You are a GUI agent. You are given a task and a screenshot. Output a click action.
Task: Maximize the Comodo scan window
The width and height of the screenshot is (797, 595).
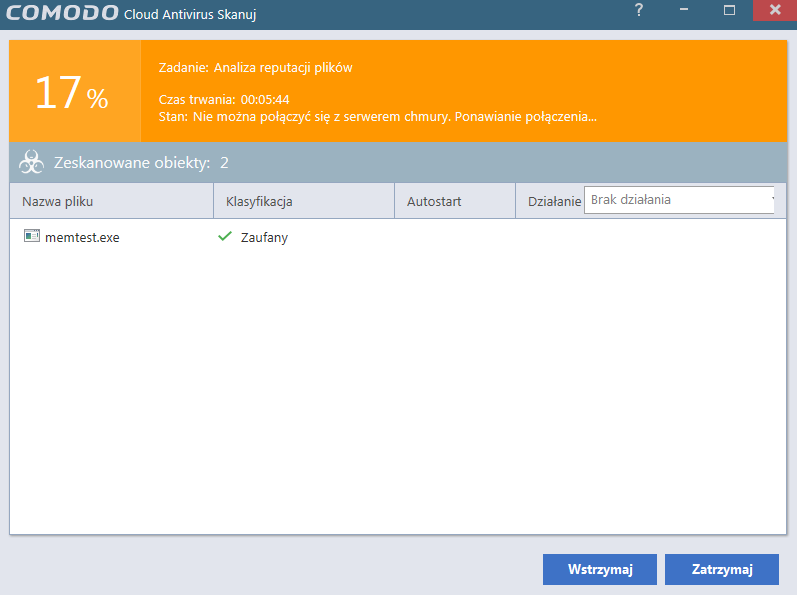[x=729, y=11]
